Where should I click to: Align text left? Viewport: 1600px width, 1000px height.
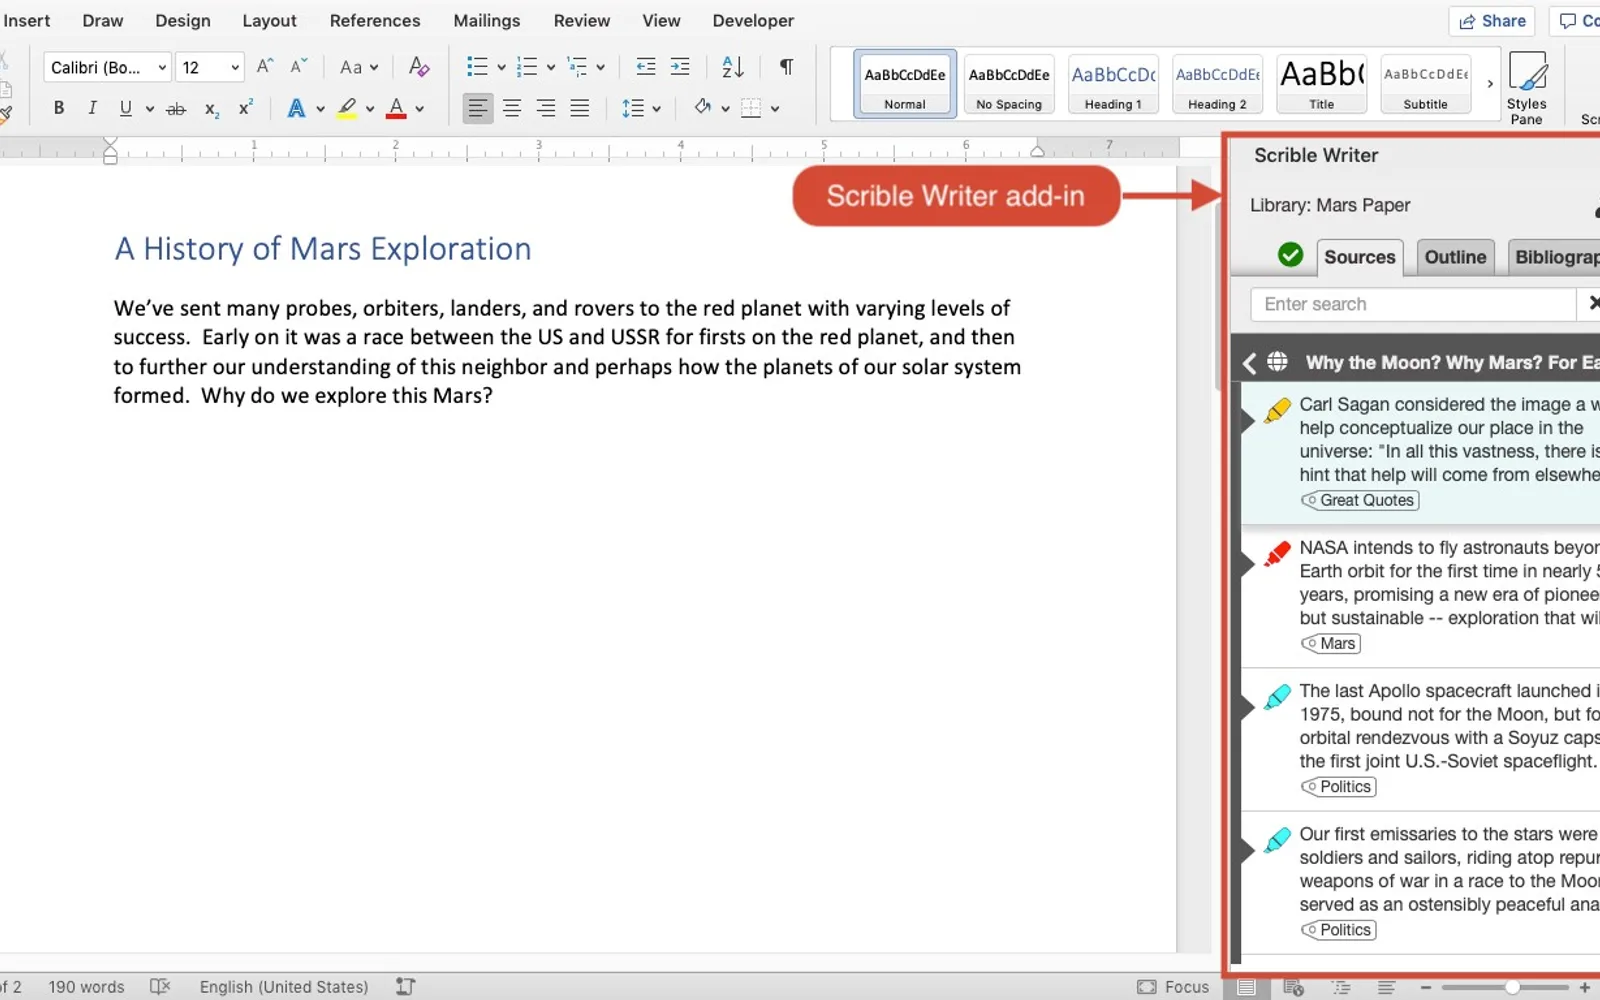coord(478,108)
